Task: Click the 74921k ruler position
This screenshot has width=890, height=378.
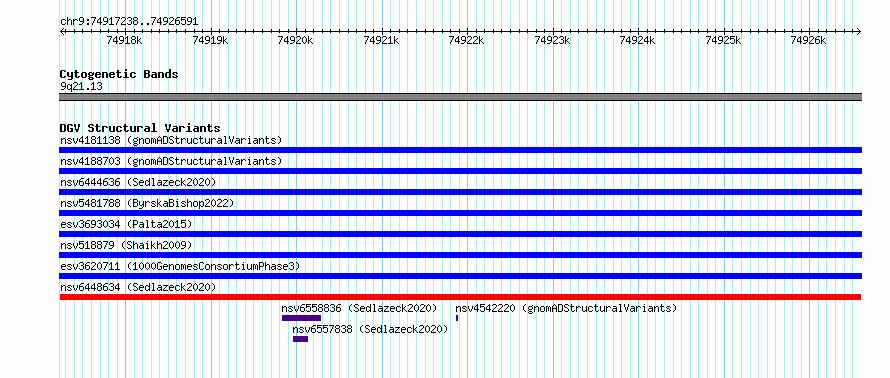Action: coord(381,40)
